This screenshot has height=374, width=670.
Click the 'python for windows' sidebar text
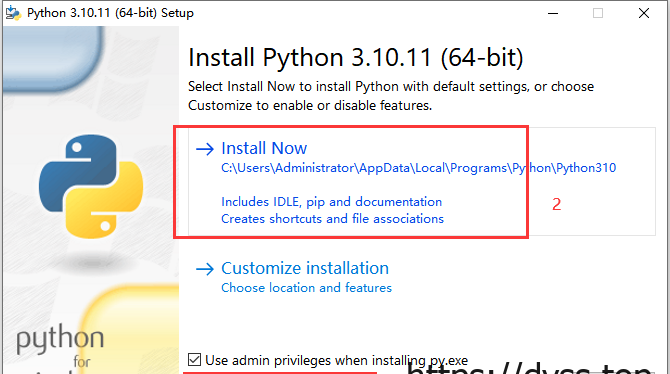point(60,347)
